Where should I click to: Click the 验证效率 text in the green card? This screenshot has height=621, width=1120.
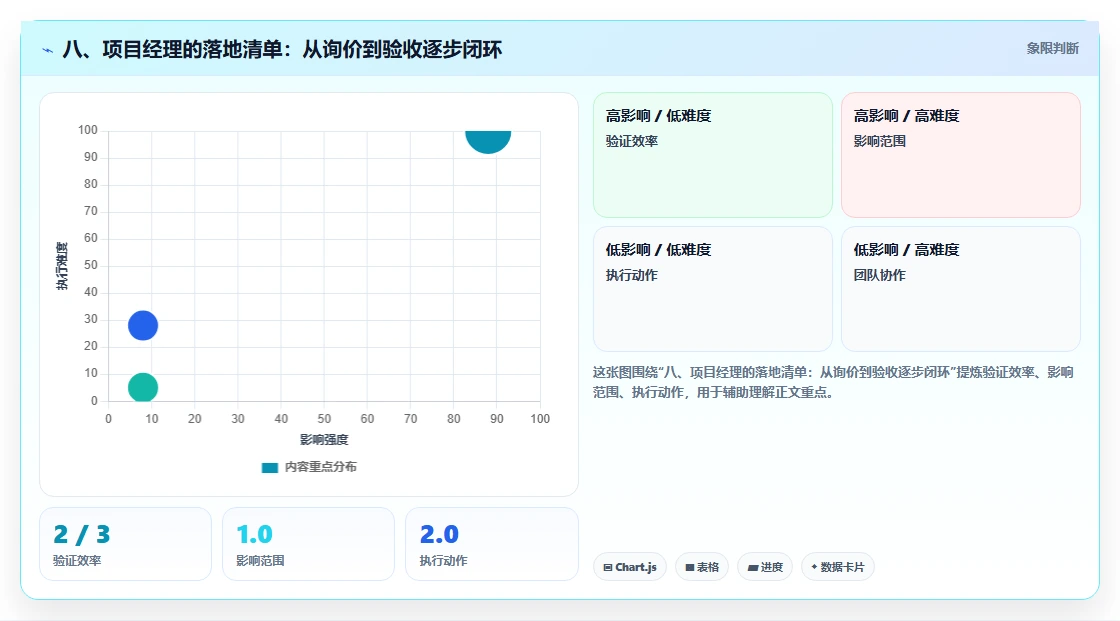[x=632, y=141]
